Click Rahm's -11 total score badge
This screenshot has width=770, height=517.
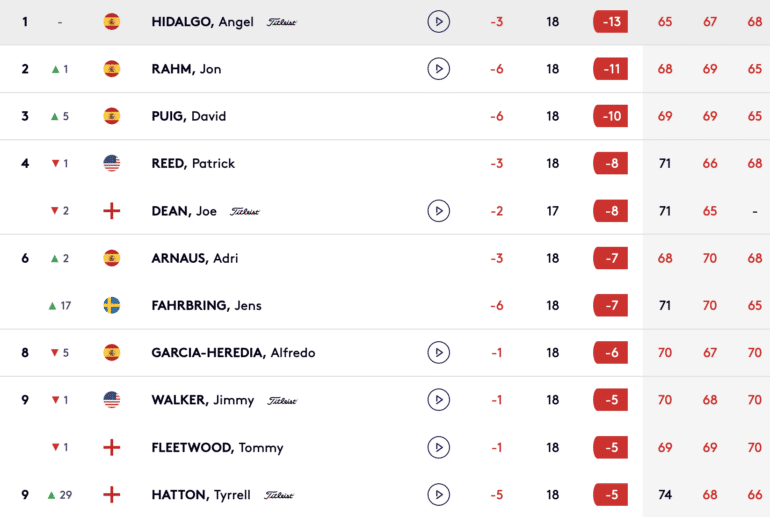pyautogui.click(x=610, y=69)
